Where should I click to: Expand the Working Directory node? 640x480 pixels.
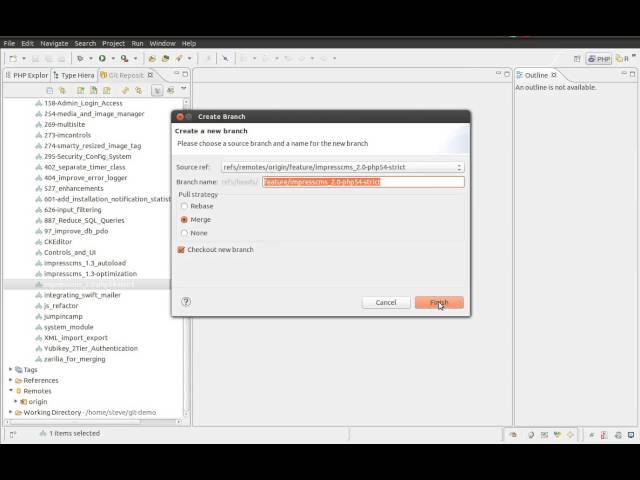(11, 412)
